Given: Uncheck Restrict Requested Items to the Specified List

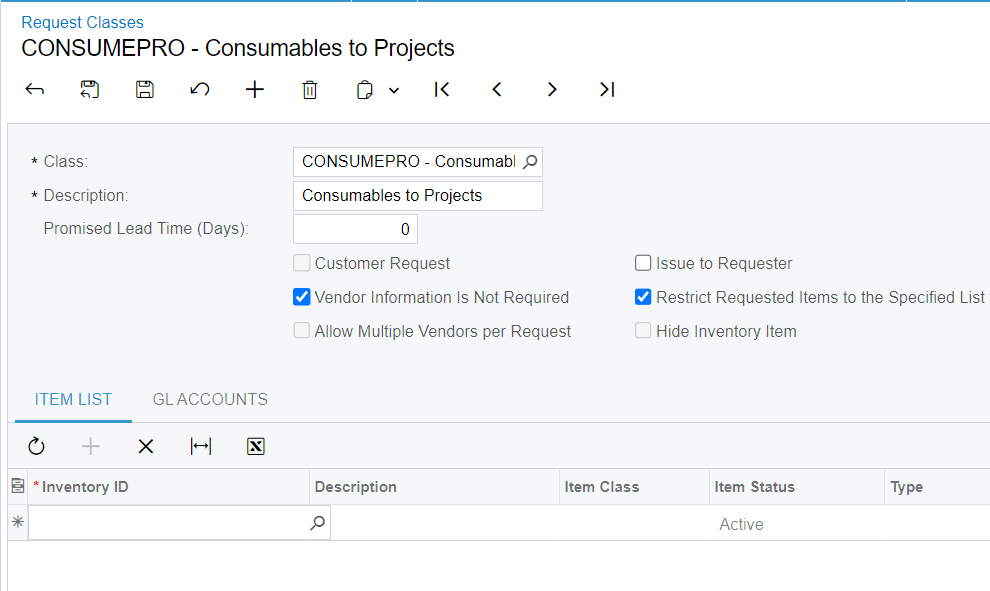Looking at the screenshot, I should [x=643, y=297].
